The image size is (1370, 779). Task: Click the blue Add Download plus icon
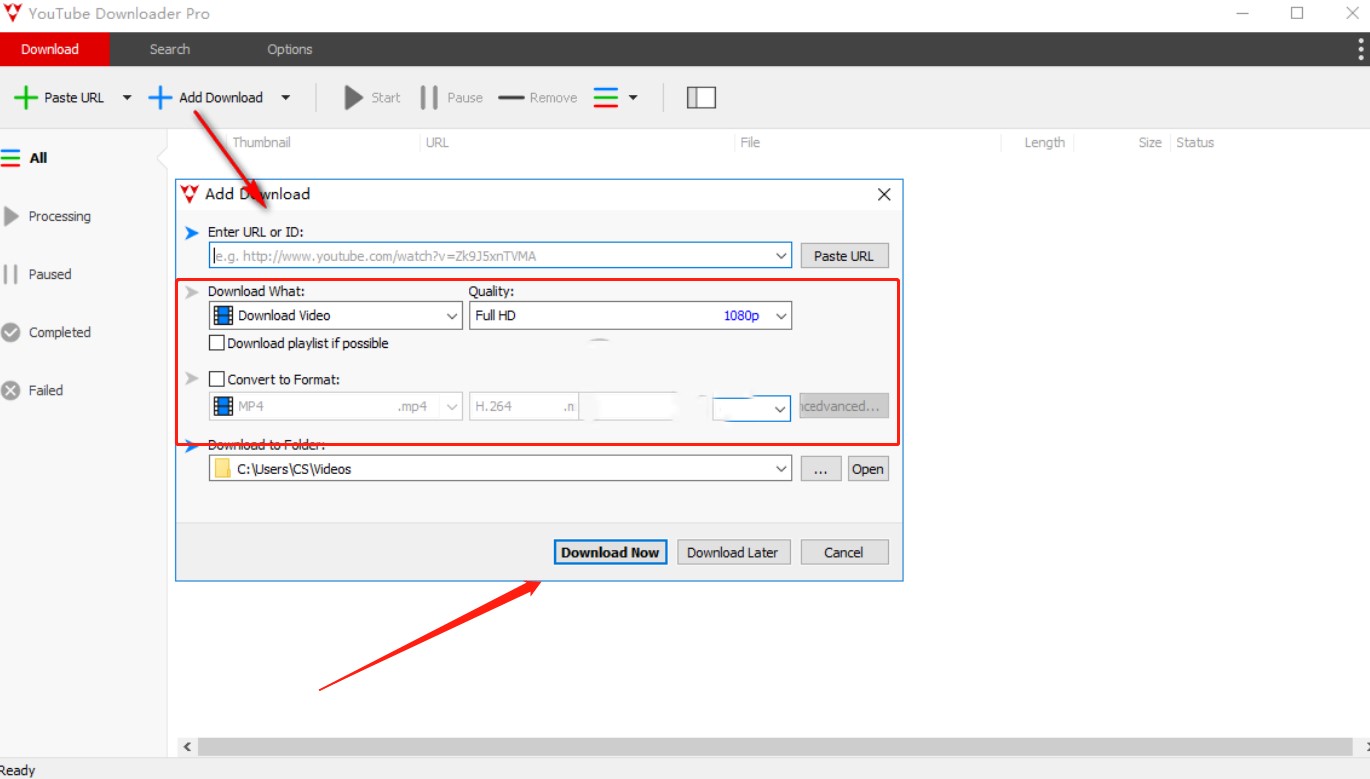(160, 98)
